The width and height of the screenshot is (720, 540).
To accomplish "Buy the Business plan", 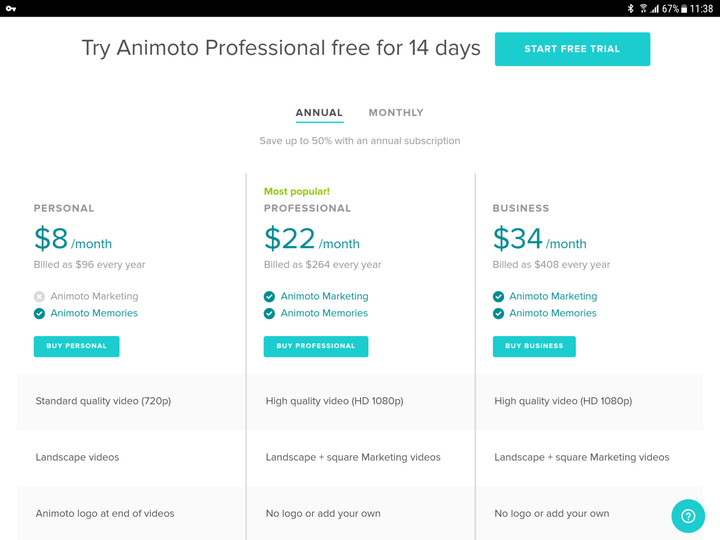I will [534, 346].
